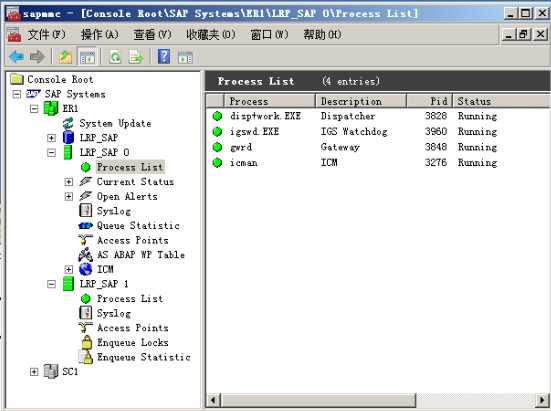Click the Back arrow toolbar button

point(16,56)
